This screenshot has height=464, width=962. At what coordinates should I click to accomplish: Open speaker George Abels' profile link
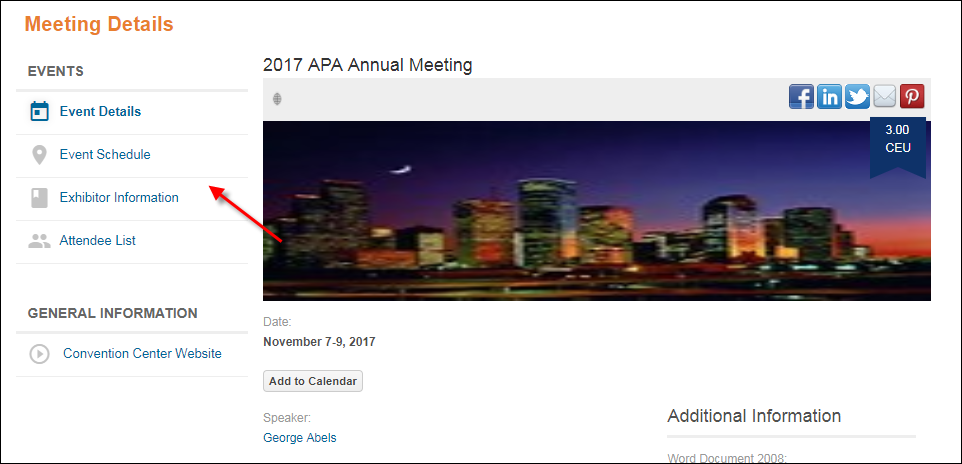coord(299,438)
